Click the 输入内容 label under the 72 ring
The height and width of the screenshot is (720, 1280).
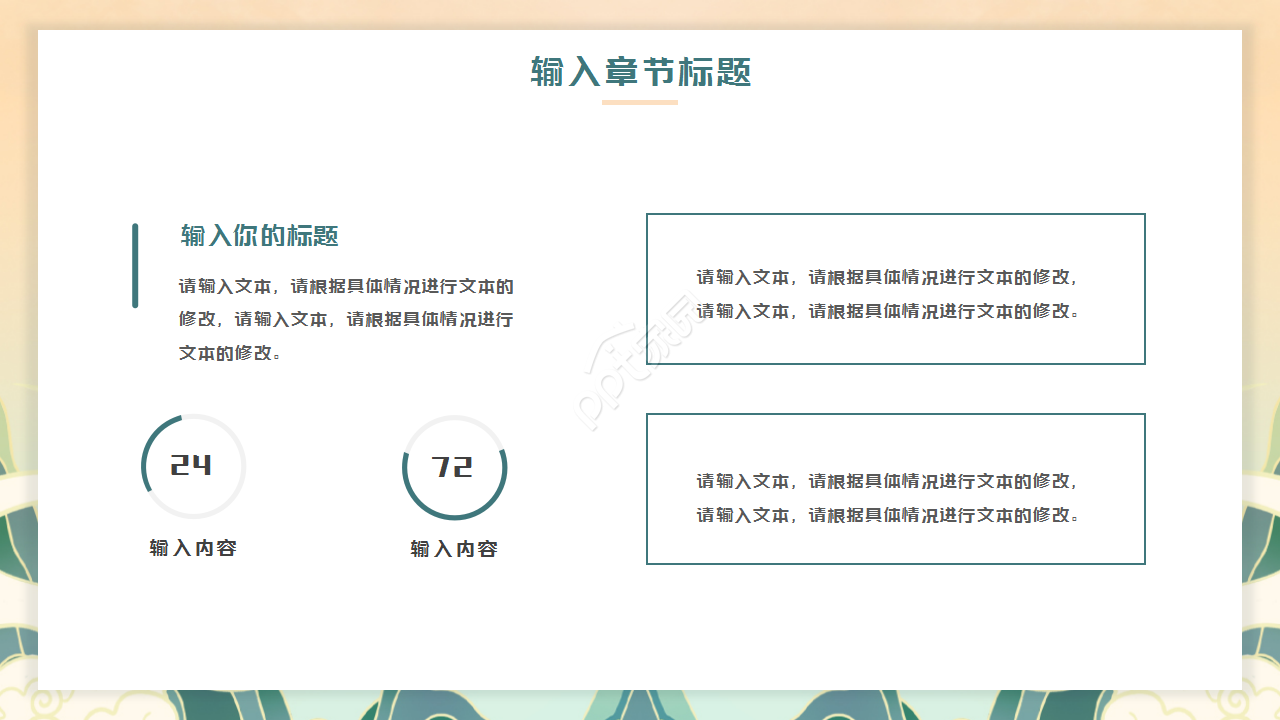tap(454, 549)
